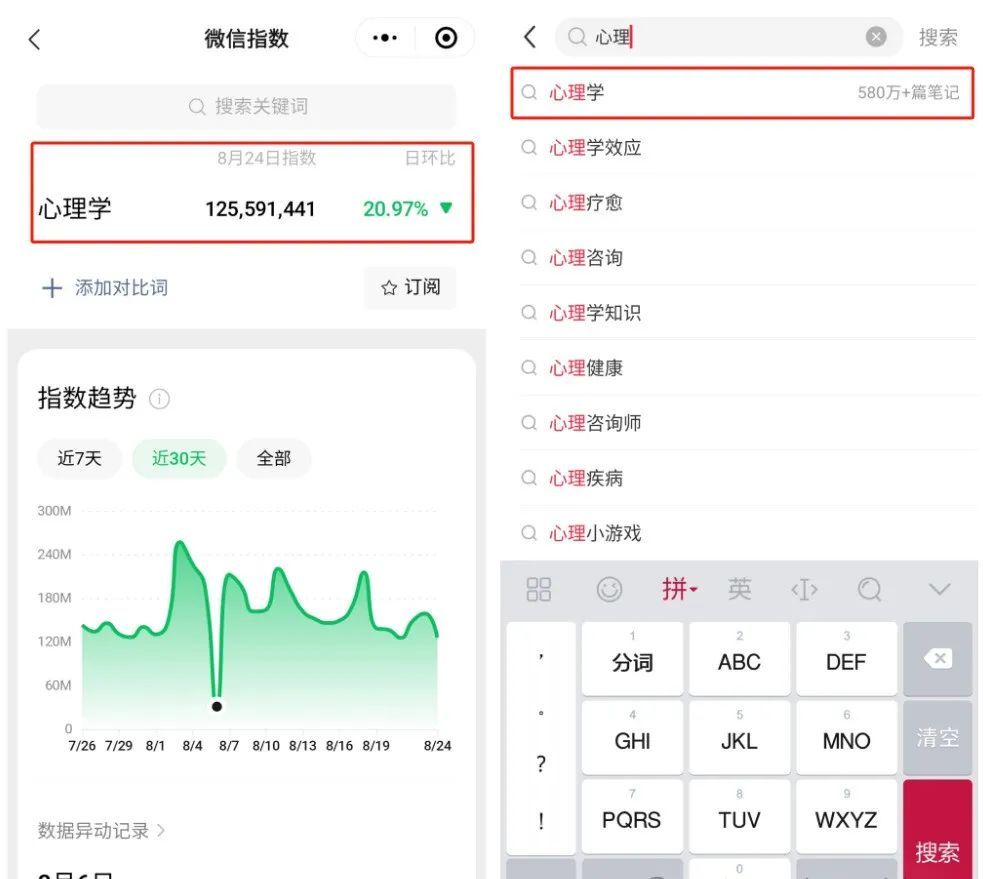The height and width of the screenshot is (879, 983).
Task: Switch keyboard to 英 English mode
Action: [x=740, y=589]
